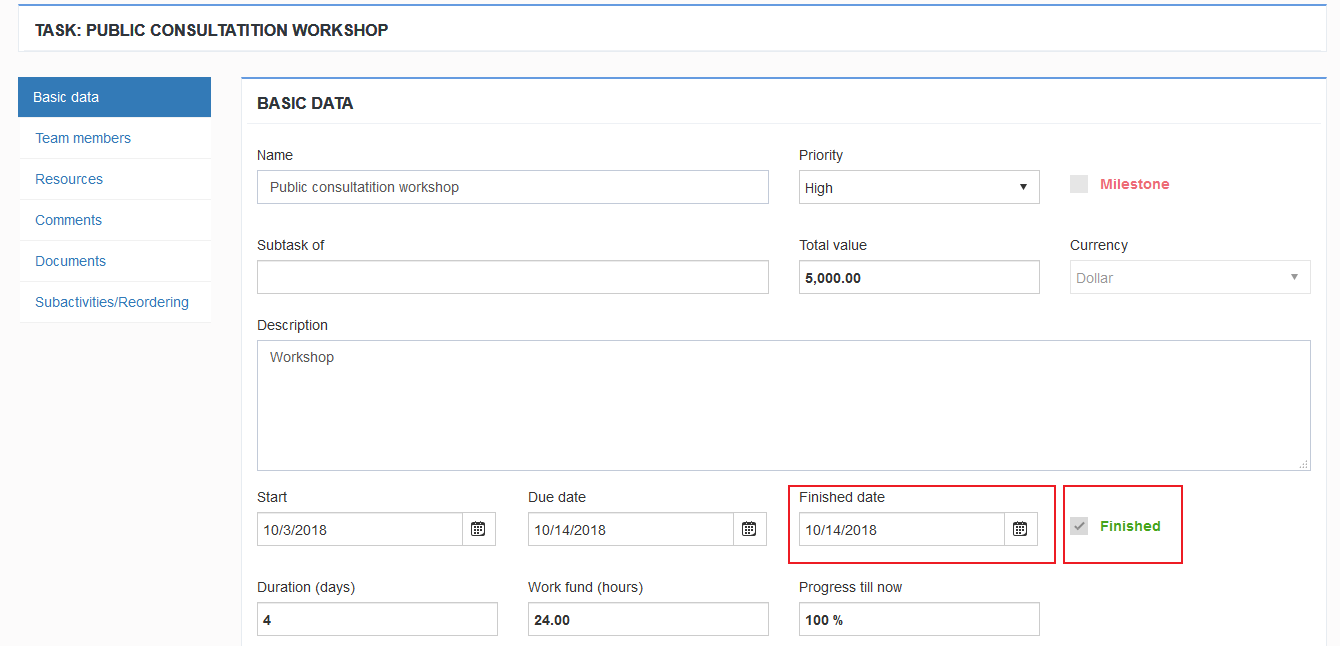Open the Finished date calendar picker
The height and width of the screenshot is (646, 1340).
pyautogui.click(x=1021, y=529)
